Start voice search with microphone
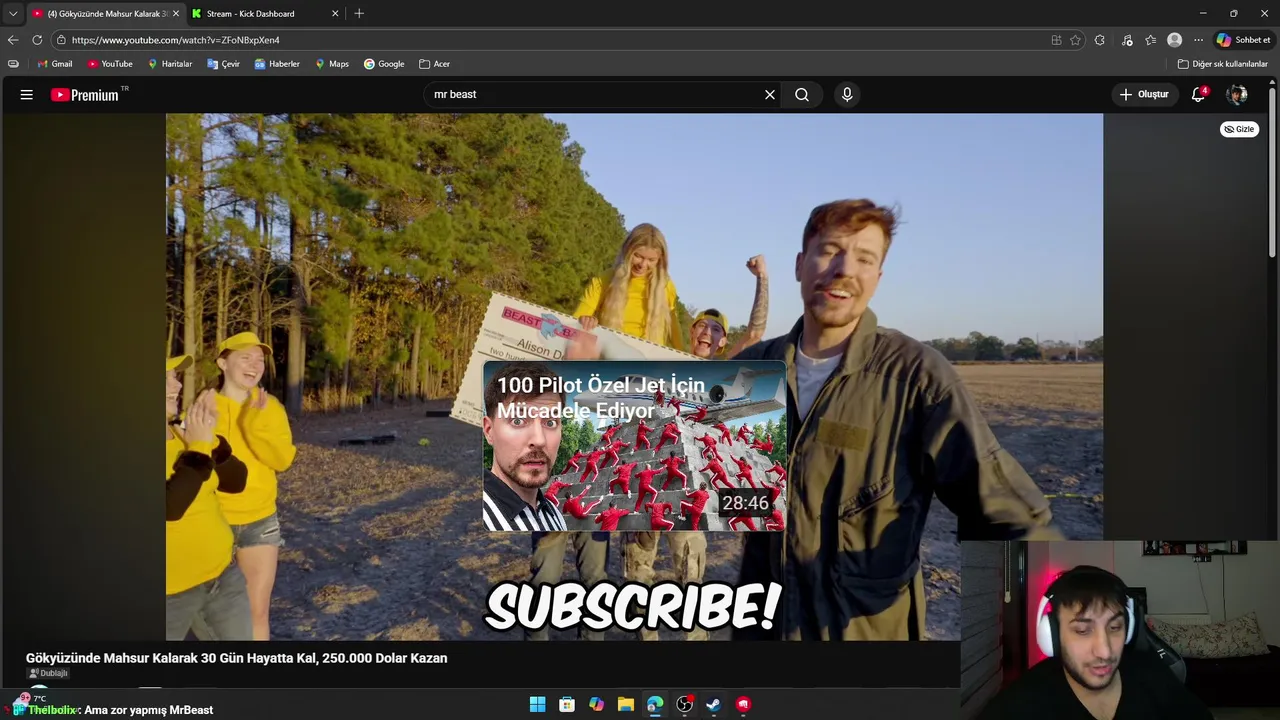The image size is (1280, 720). 847,94
